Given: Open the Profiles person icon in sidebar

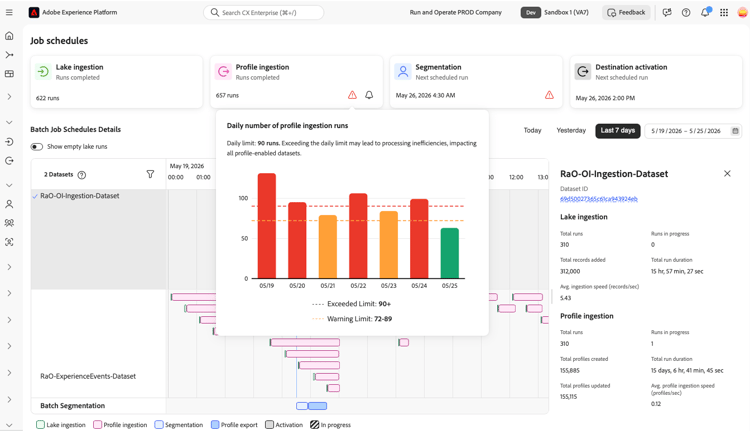Looking at the screenshot, I should coord(9,204).
